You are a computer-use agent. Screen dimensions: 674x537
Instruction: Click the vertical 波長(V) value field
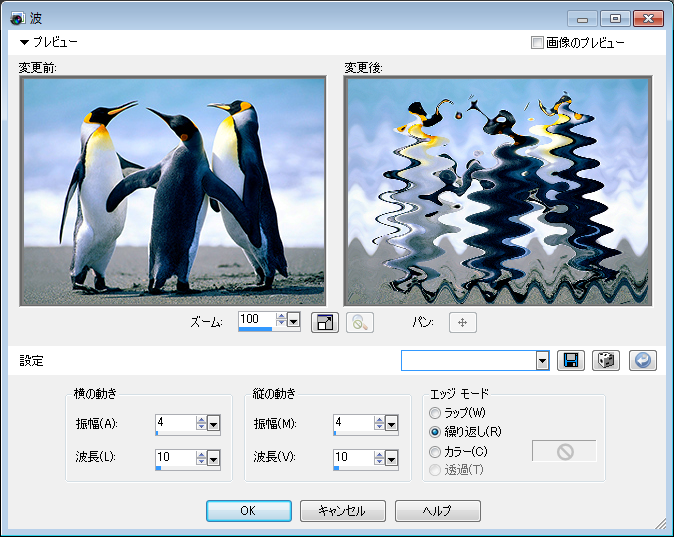coord(354,457)
